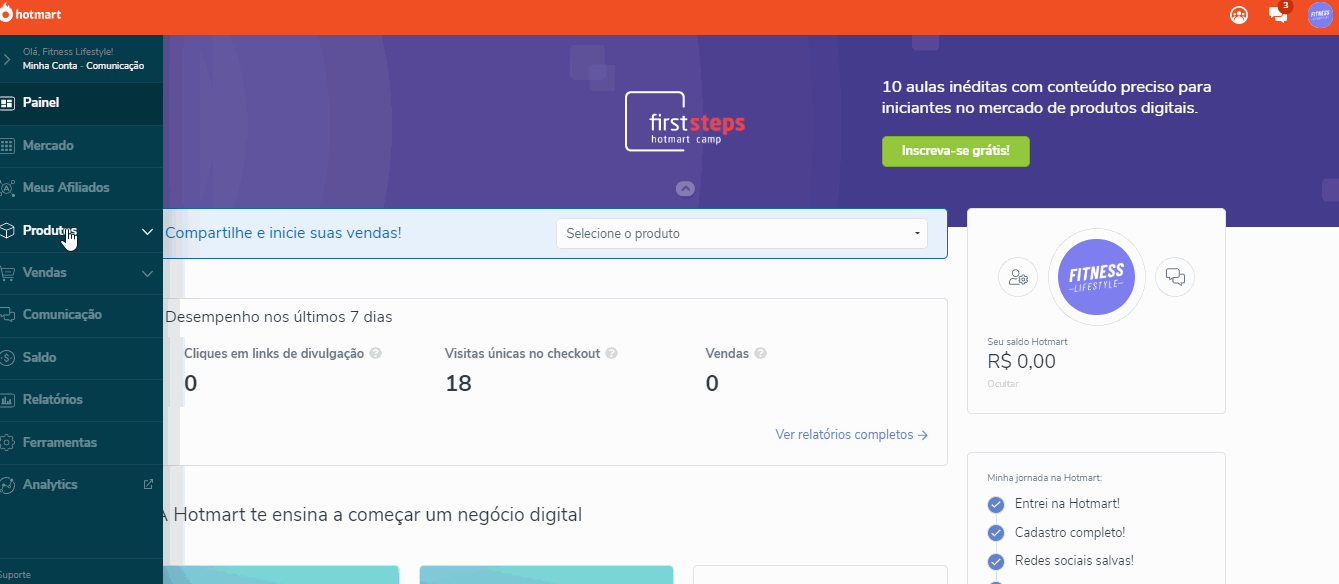Click the Meus Afiliados icon
1339x584 pixels.
click(x=7, y=188)
